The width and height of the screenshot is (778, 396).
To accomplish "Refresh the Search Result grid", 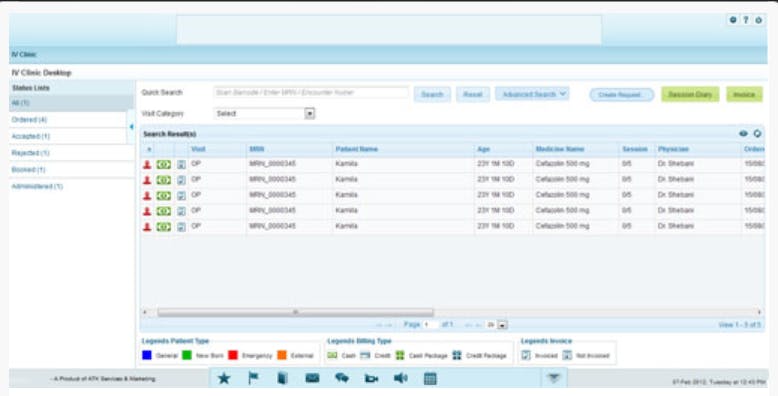I will click(x=757, y=133).
